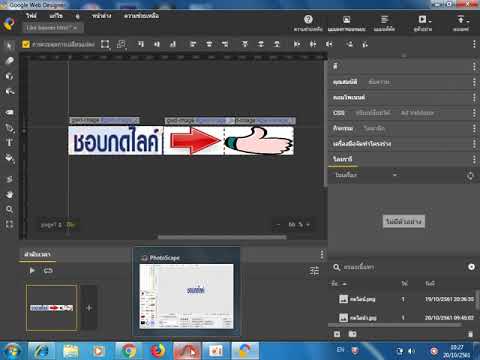The height and width of the screenshot is (360, 480).
Task: Select the Tag tool in left toolbar
Action: 9,112
